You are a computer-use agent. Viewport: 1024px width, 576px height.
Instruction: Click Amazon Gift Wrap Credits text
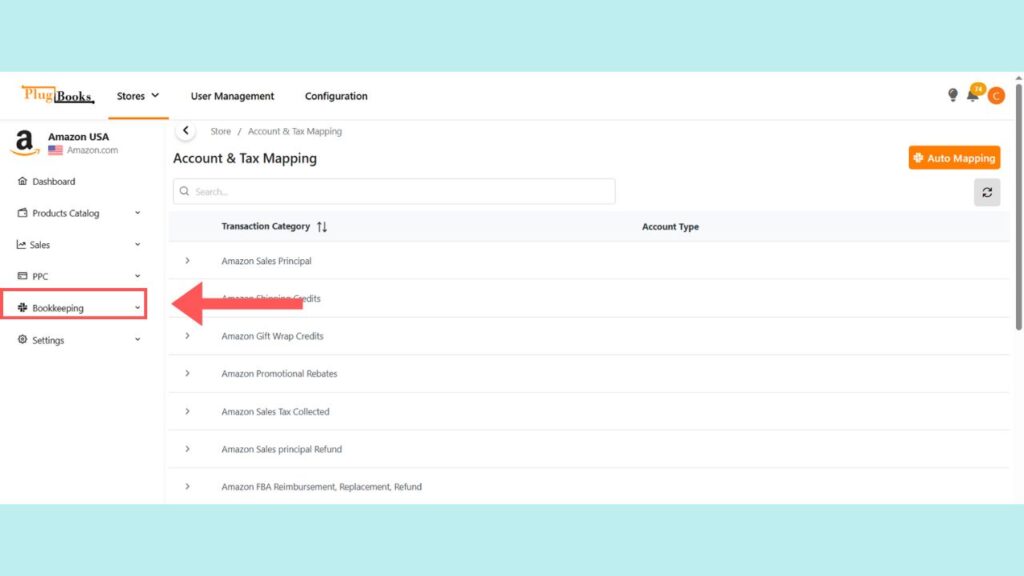tap(272, 336)
